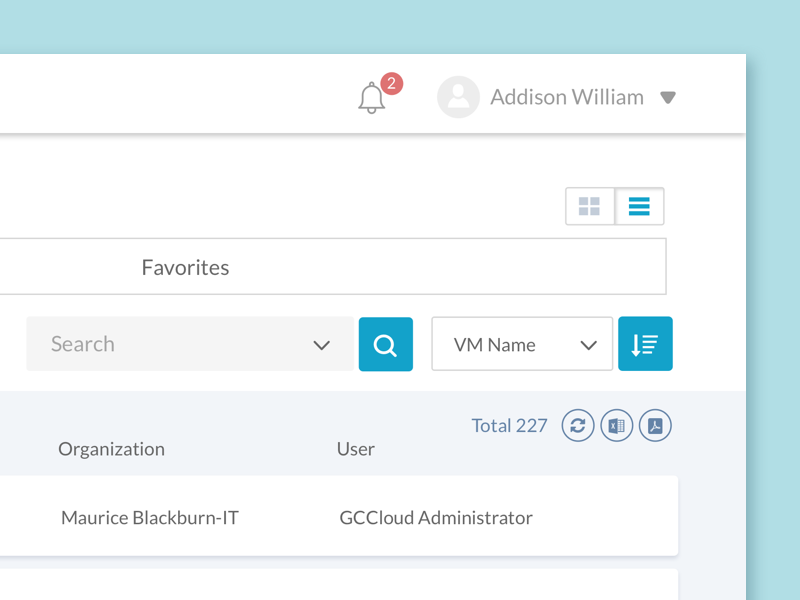Select the Favorites tab
This screenshot has width=800, height=600.
[x=185, y=267]
